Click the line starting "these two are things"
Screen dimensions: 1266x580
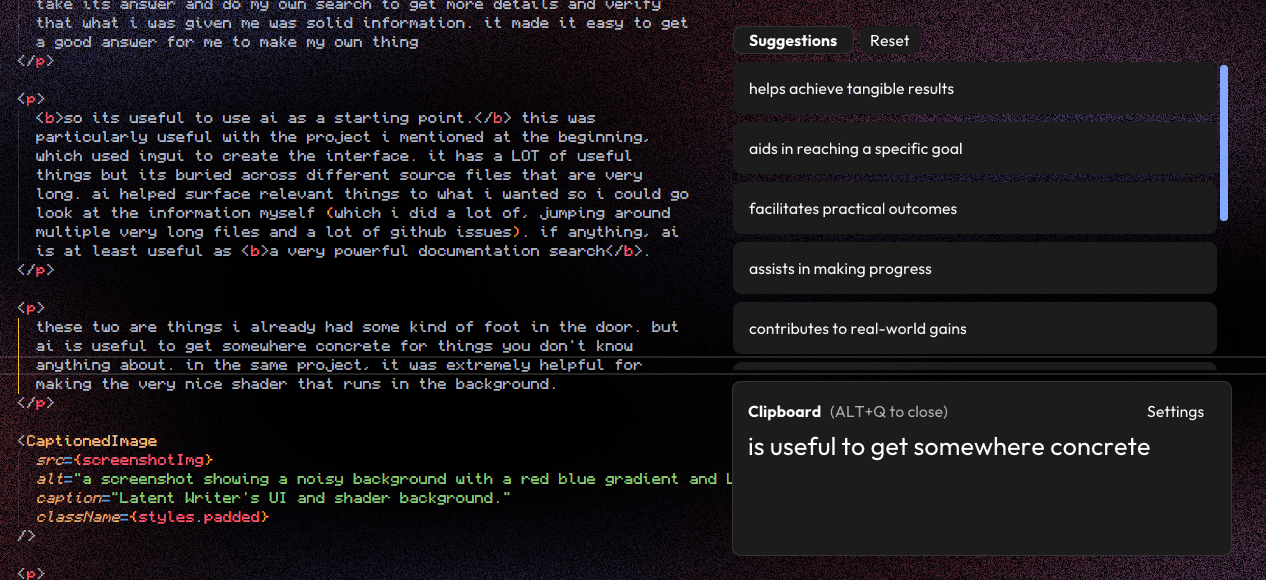[357, 327]
